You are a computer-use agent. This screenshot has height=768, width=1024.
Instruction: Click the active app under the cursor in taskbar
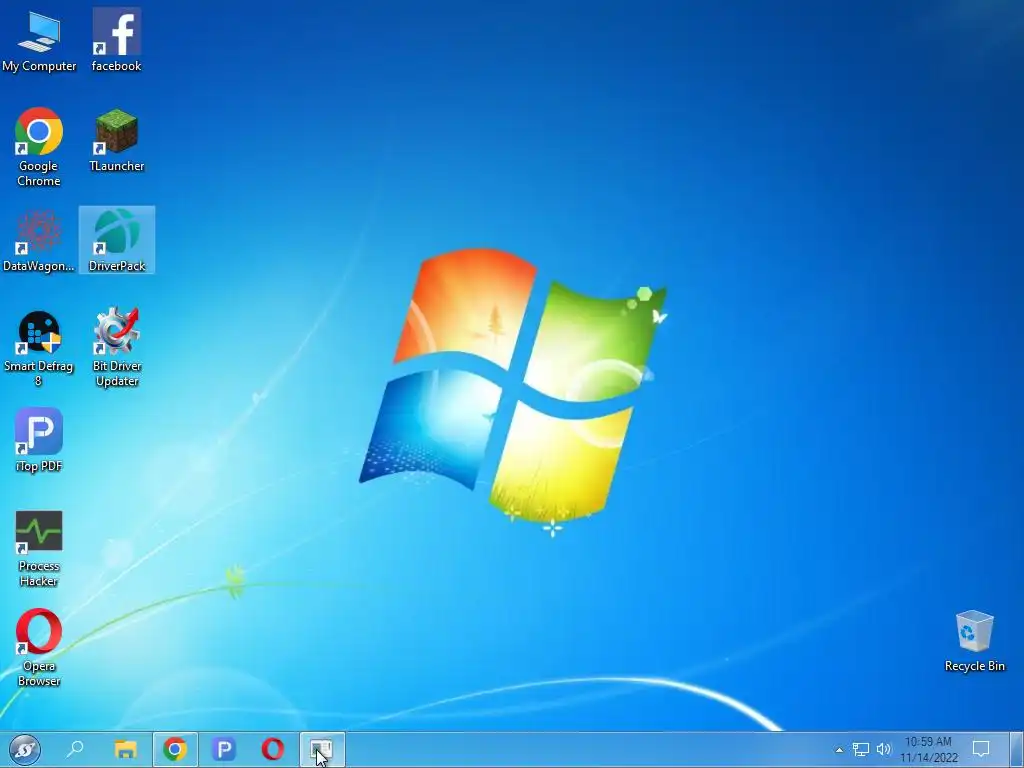pyautogui.click(x=322, y=750)
